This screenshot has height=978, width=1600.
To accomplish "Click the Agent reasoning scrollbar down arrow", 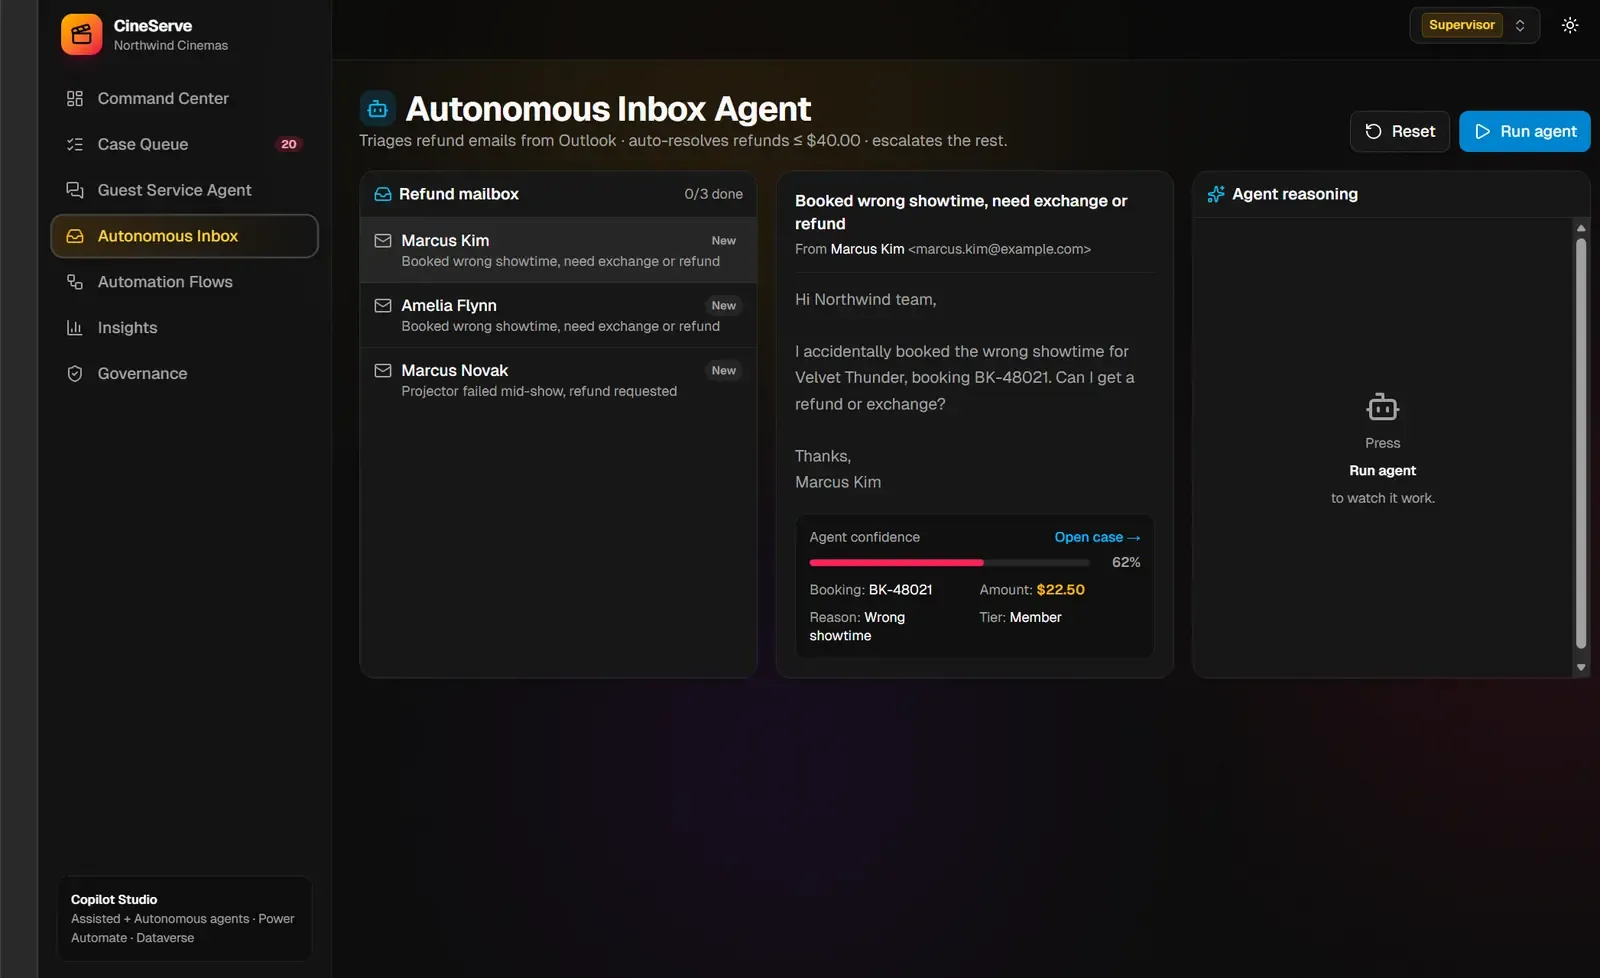I will [1581, 667].
